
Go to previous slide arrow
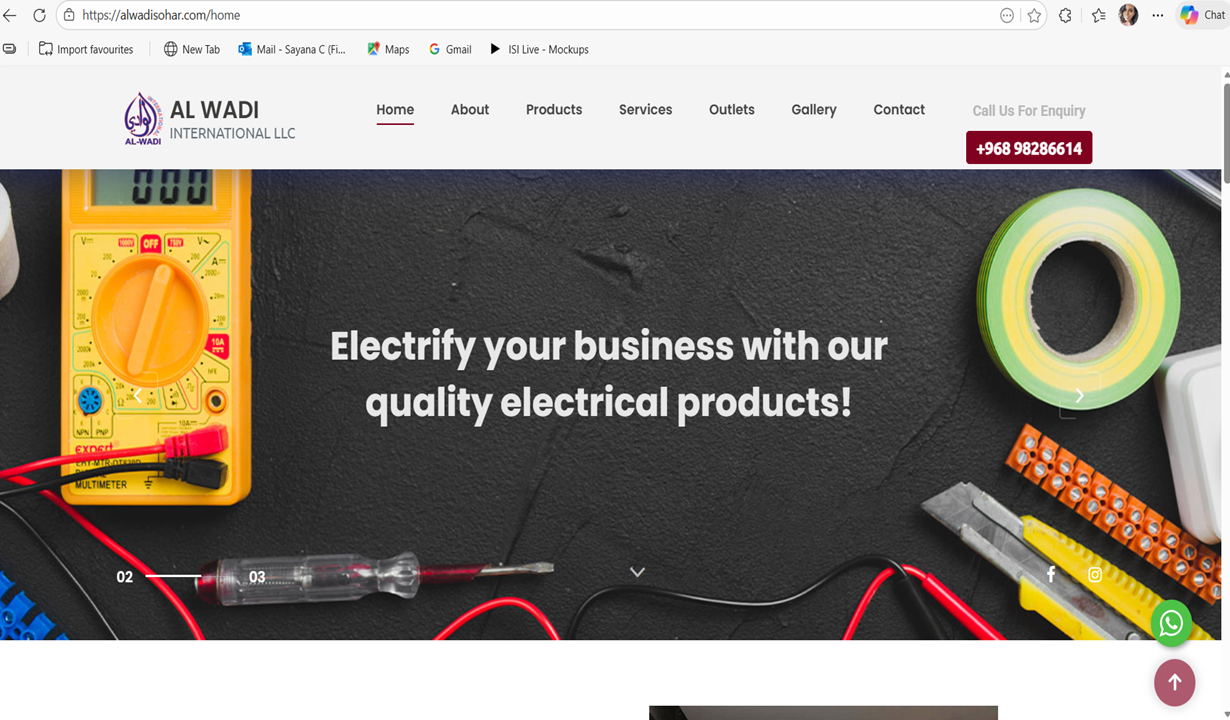point(138,396)
